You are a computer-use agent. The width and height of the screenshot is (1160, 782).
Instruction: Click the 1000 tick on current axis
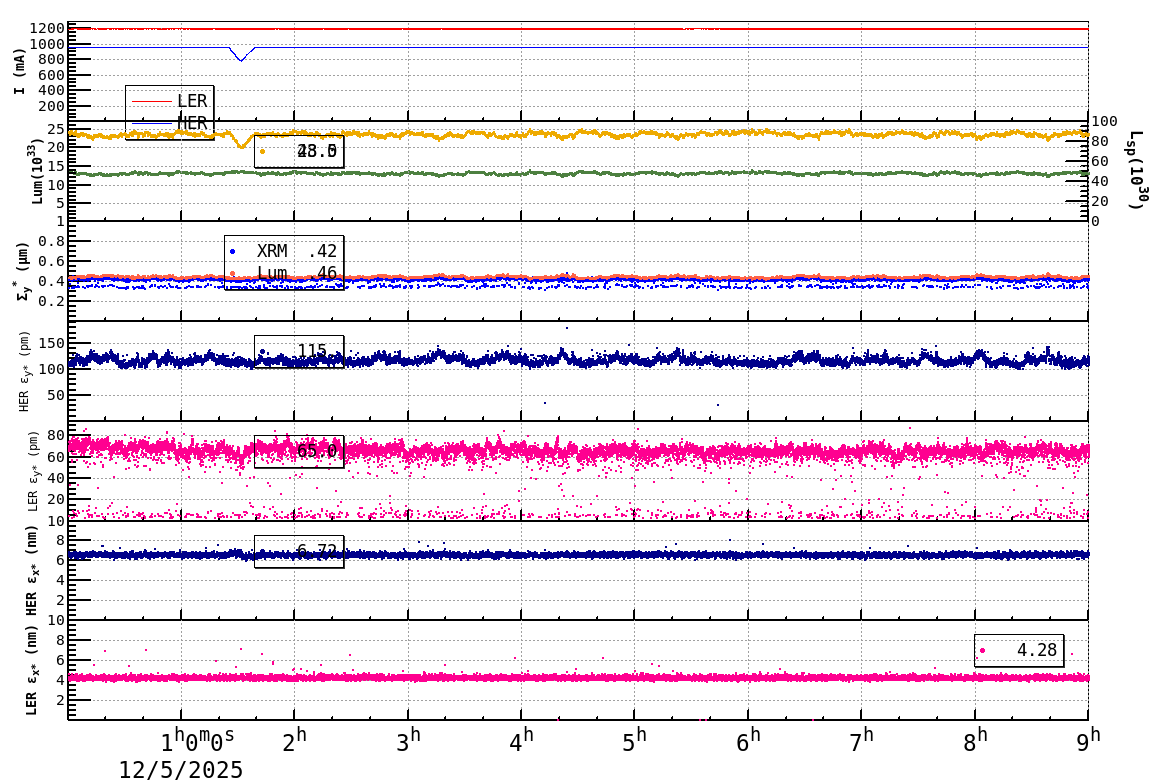pos(48,44)
